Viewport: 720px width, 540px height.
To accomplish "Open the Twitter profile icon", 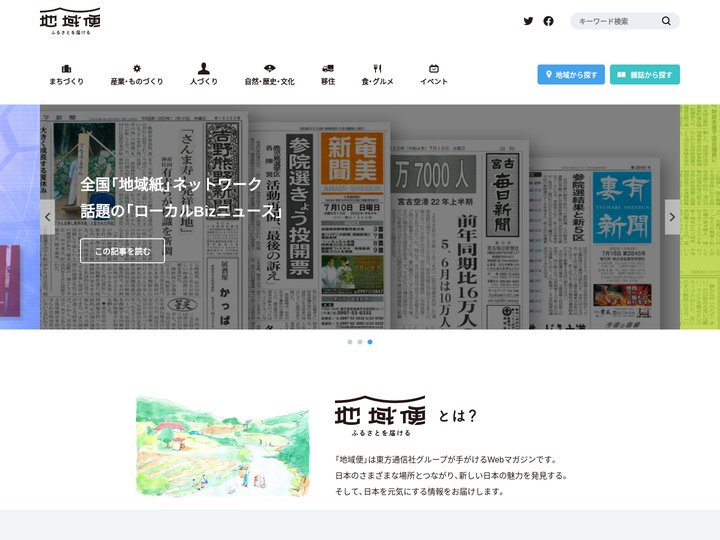I will [x=528, y=21].
